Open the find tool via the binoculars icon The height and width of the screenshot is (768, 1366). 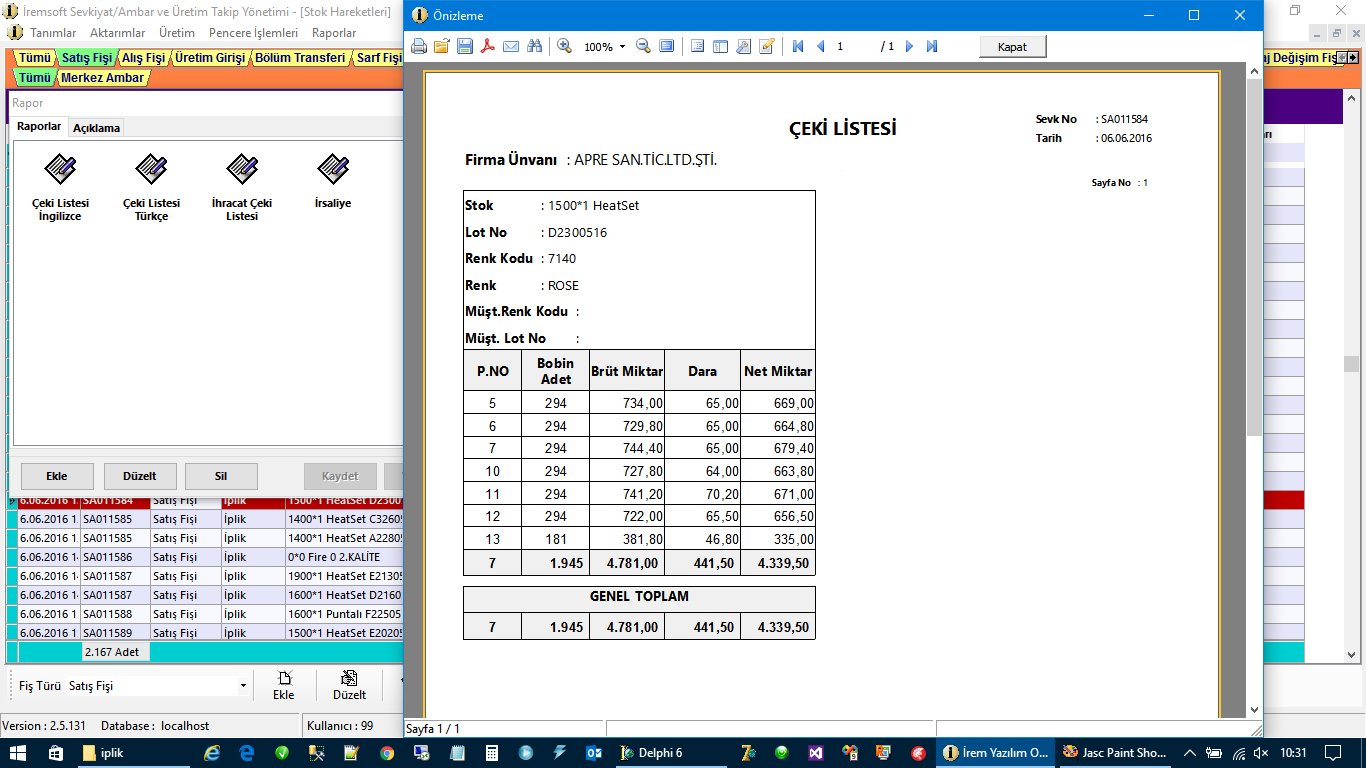tap(534, 46)
